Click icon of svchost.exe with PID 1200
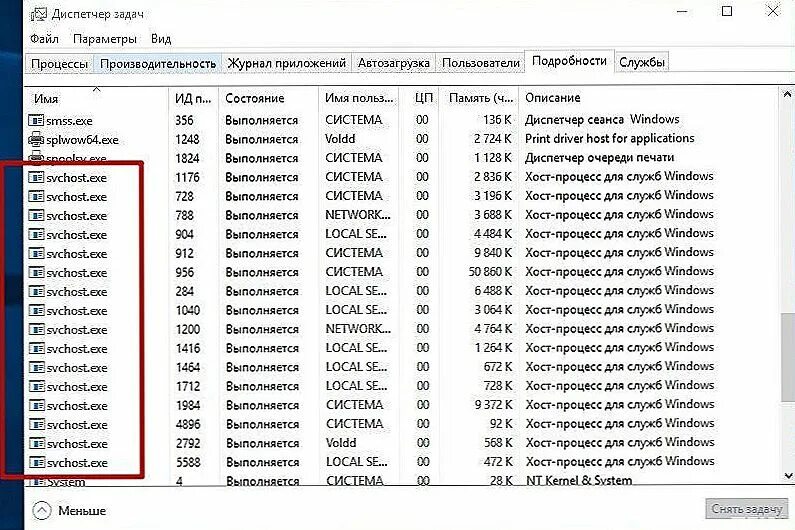 click(36, 329)
